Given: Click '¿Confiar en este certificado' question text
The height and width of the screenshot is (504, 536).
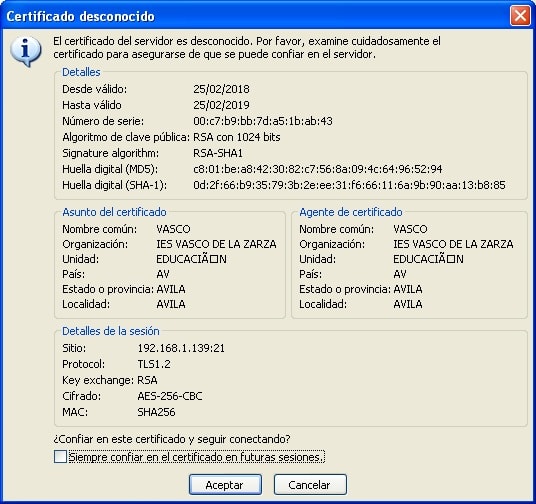Looking at the screenshot, I should coord(172,439).
